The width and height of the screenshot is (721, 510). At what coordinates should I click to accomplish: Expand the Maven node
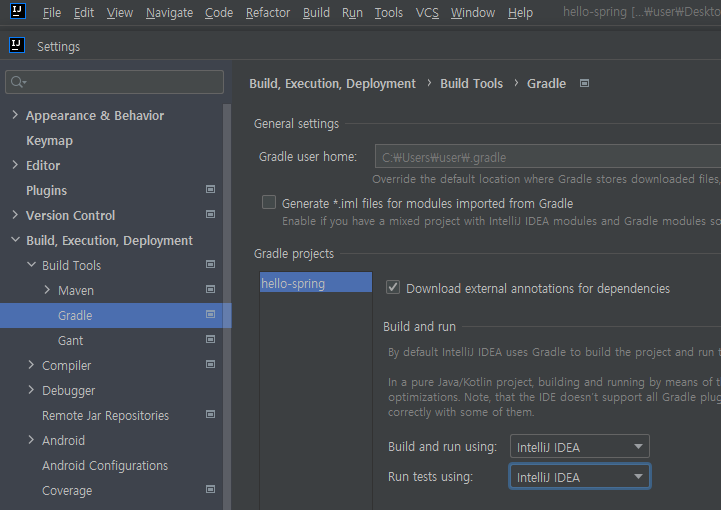click(47, 289)
